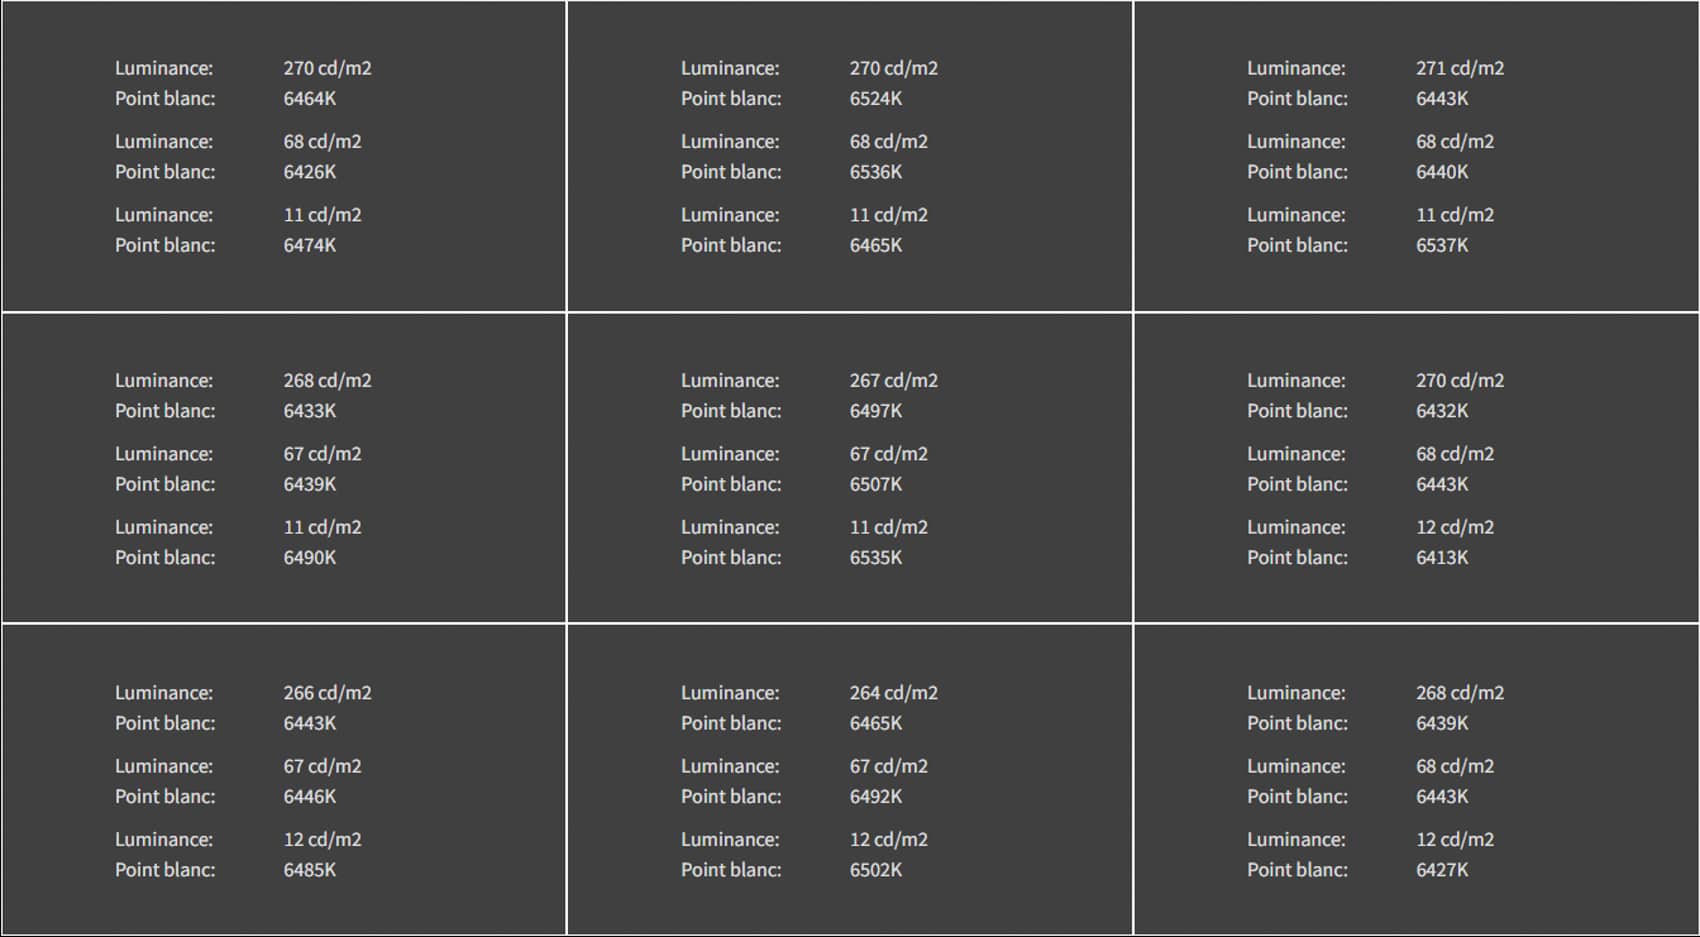Click the 6524K white point reading
The height and width of the screenshot is (937, 1700).
[876, 99]
